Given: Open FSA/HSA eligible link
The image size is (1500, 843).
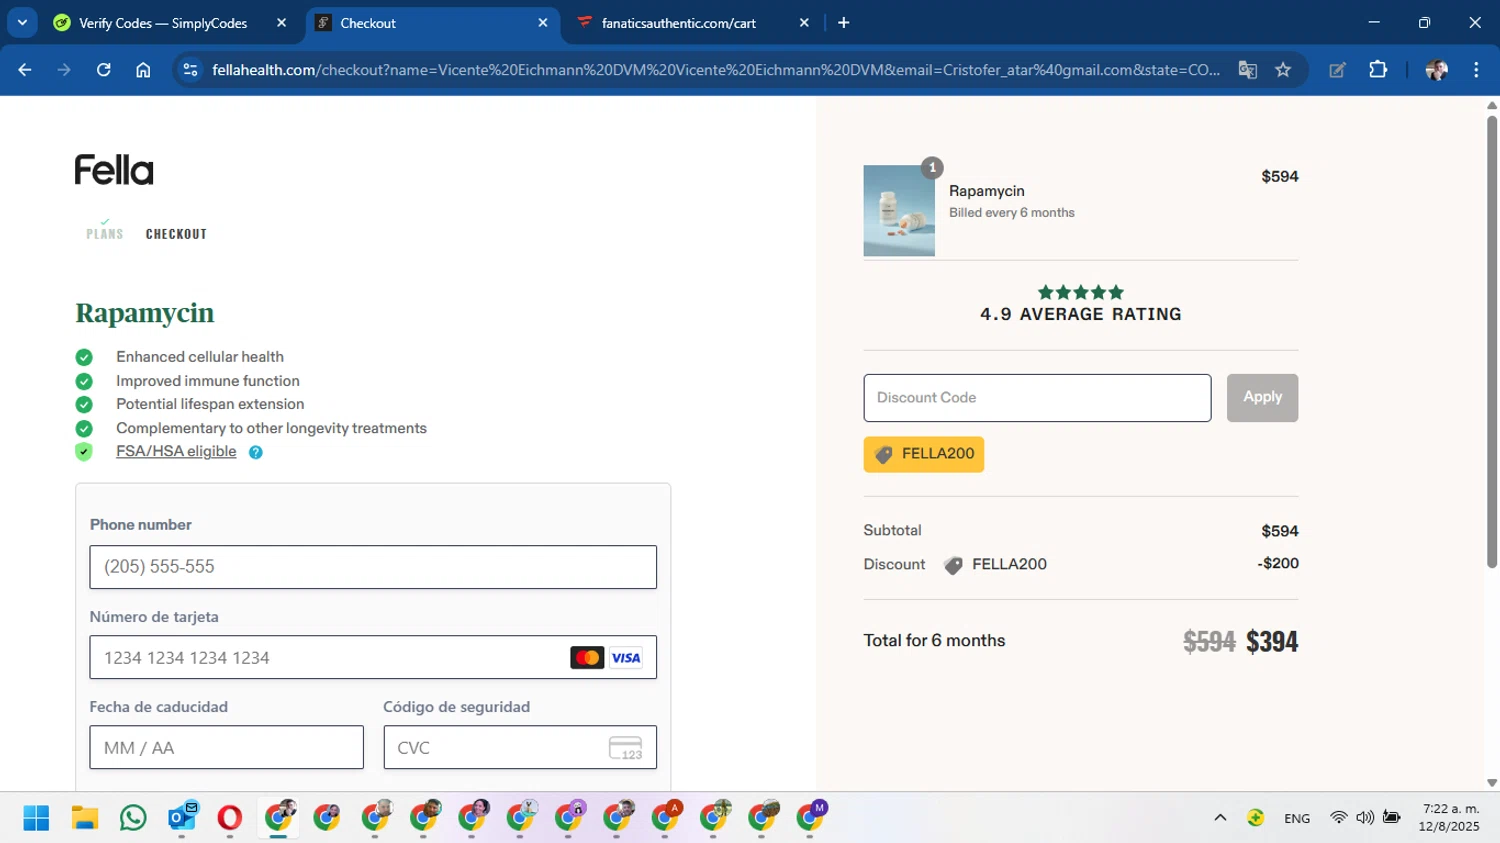Looking at the screenshot, I should (176, 451).
